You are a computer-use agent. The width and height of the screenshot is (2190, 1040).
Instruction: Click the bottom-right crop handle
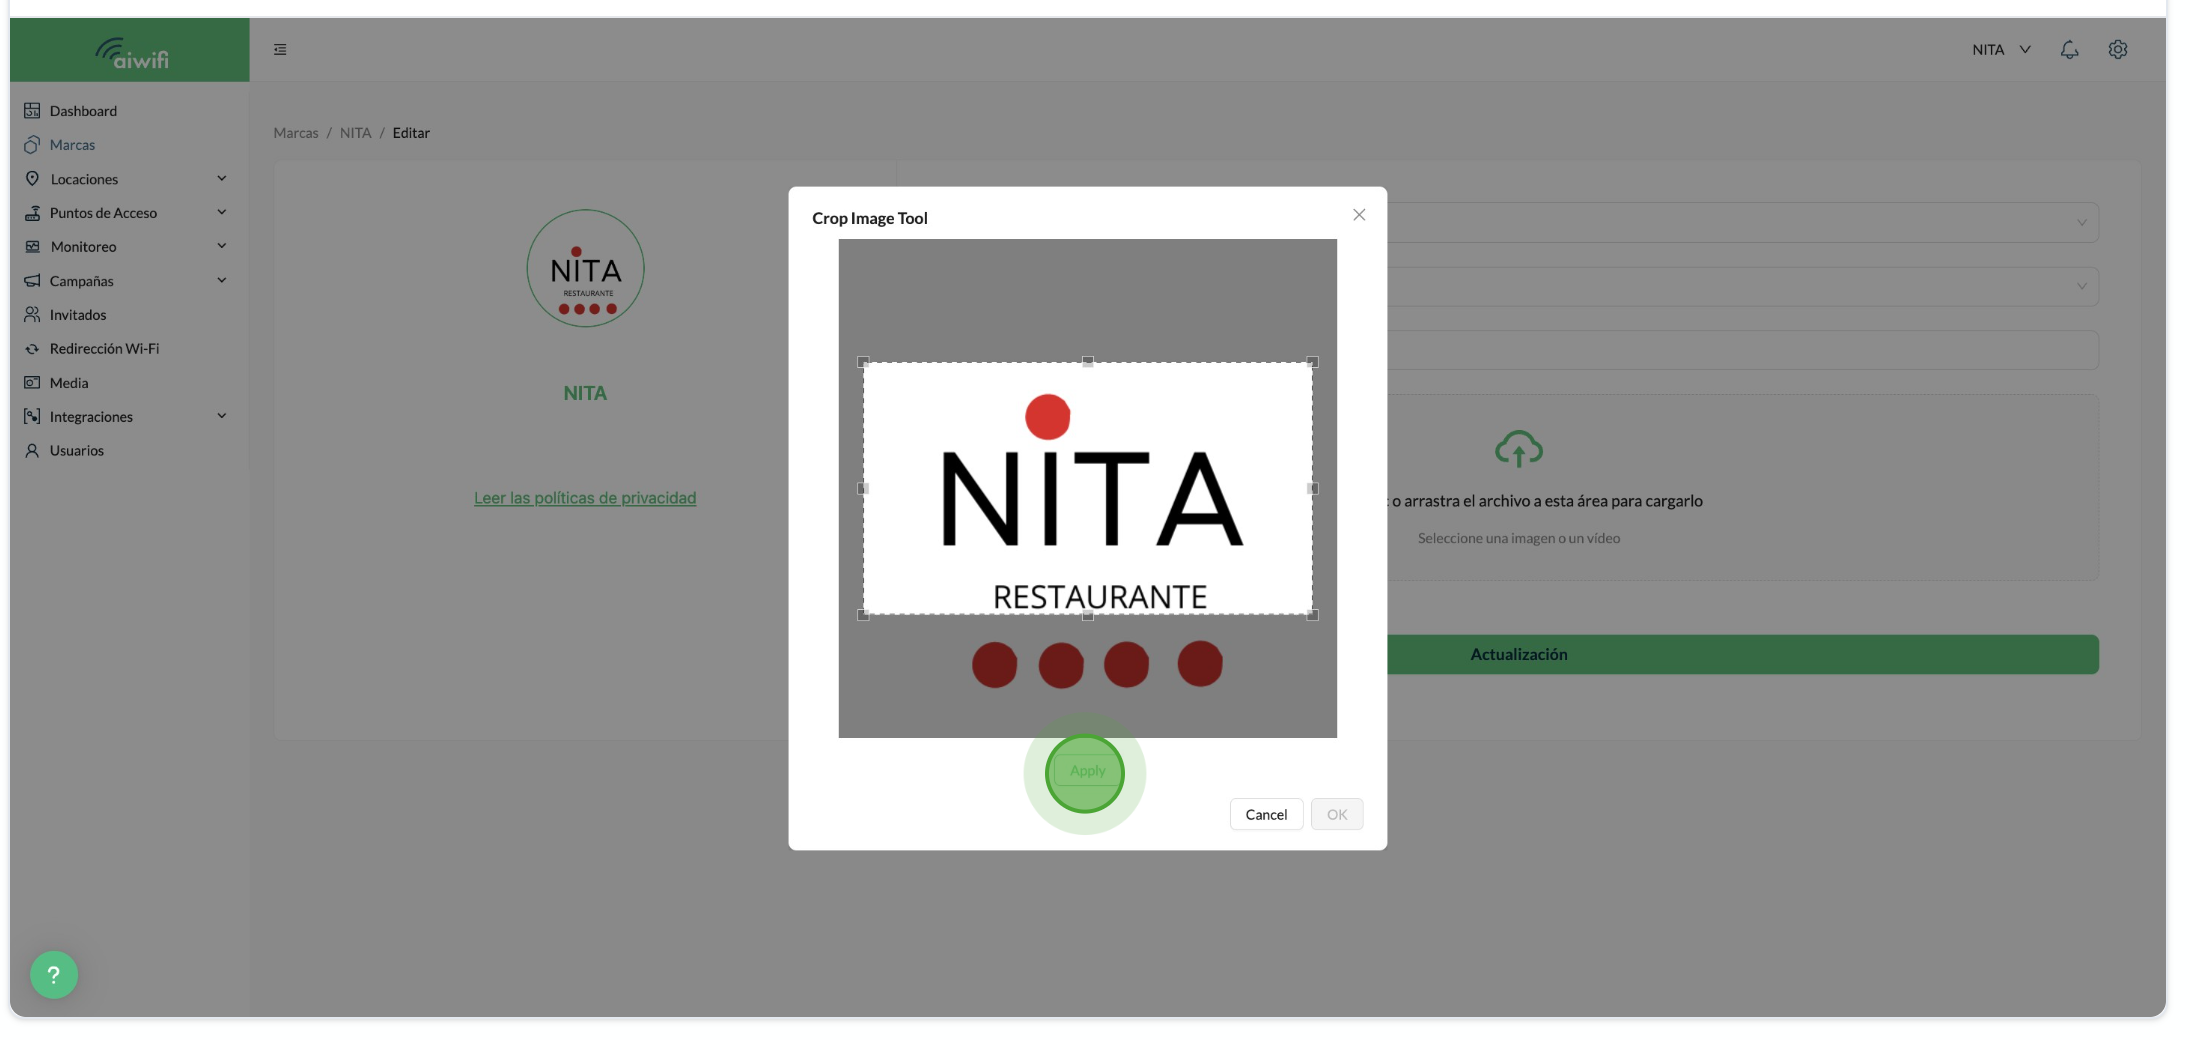pos(1313,615)
